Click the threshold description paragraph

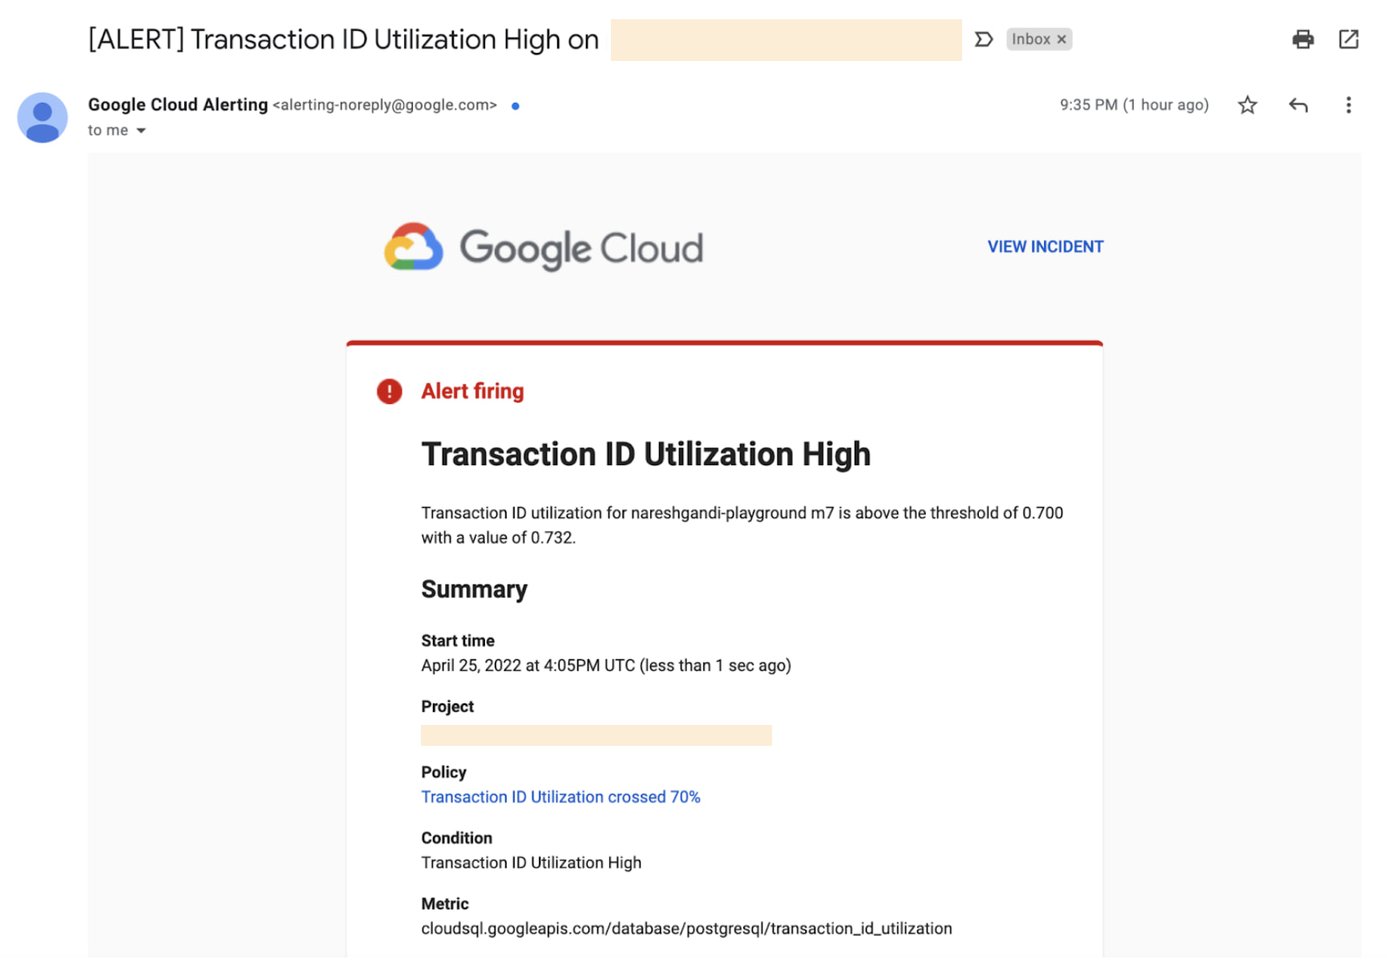pos(742,525)
